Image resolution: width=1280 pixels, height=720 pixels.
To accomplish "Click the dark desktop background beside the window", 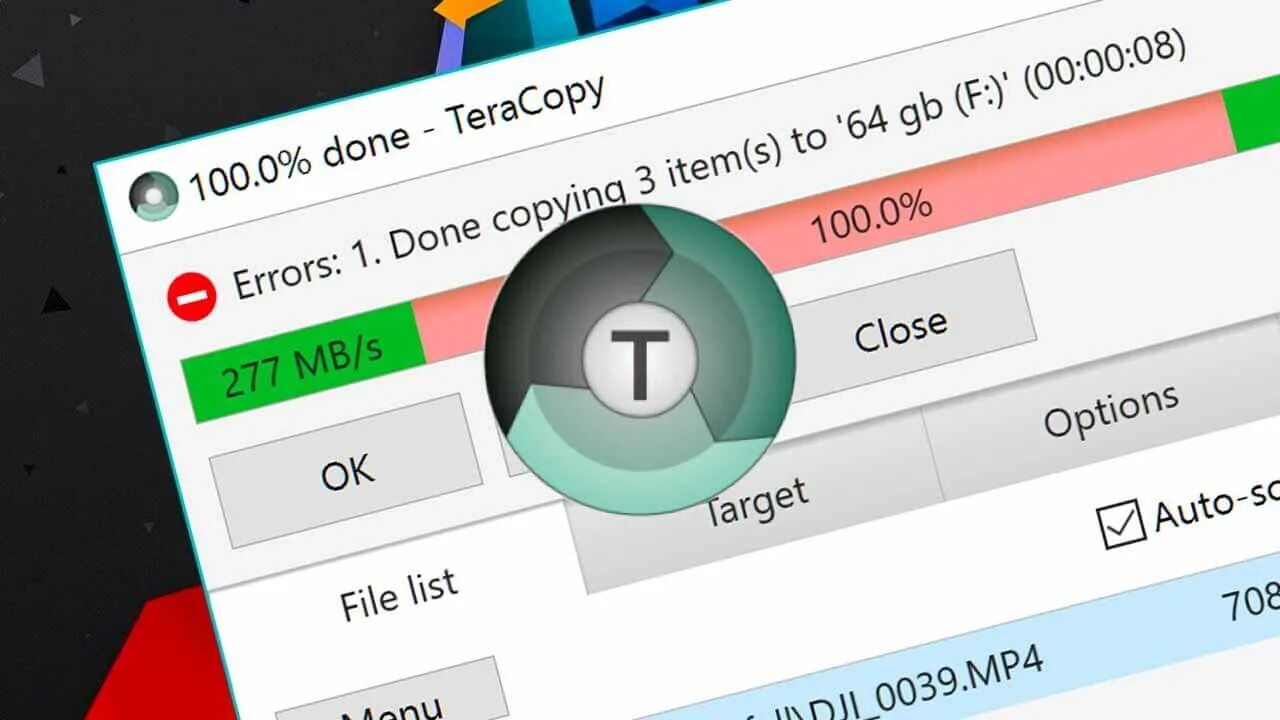I will pyautogui.click(x=60, y=400).
